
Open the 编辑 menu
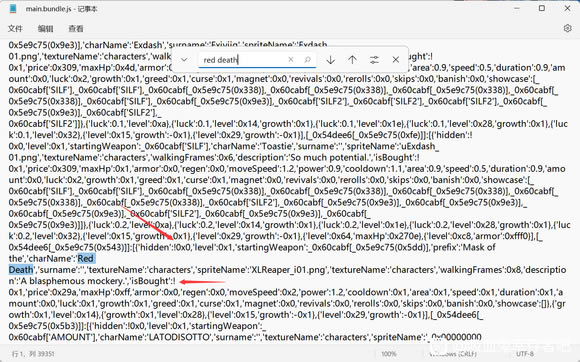[x=45, y=28]
